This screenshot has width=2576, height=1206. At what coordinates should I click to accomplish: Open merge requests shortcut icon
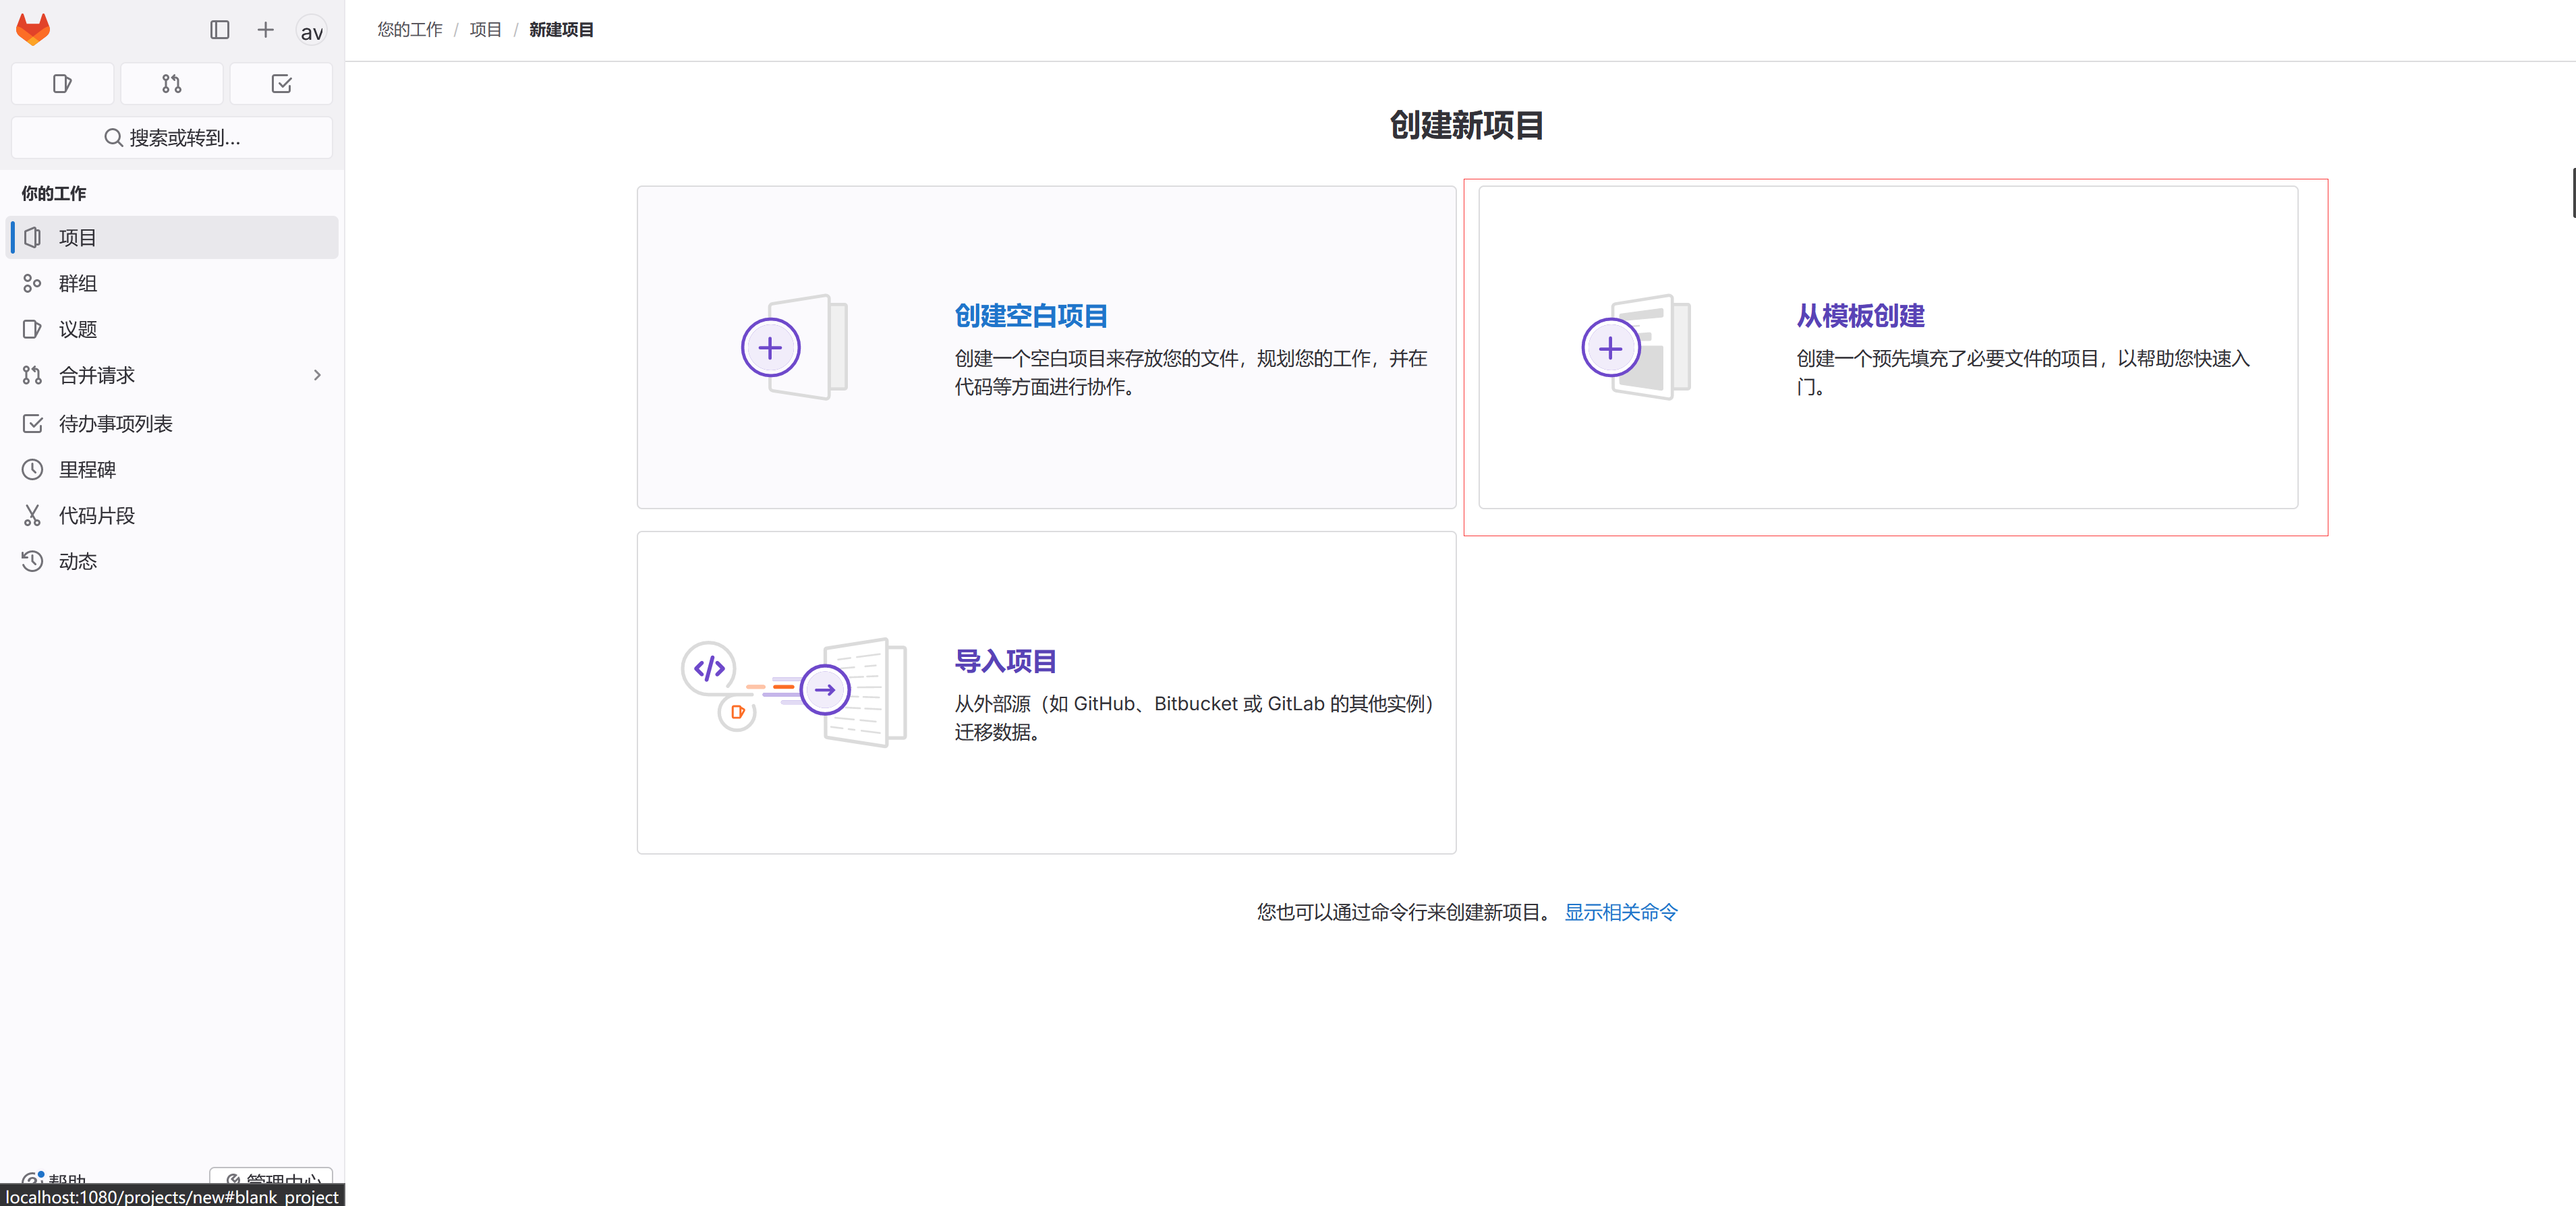172,84
